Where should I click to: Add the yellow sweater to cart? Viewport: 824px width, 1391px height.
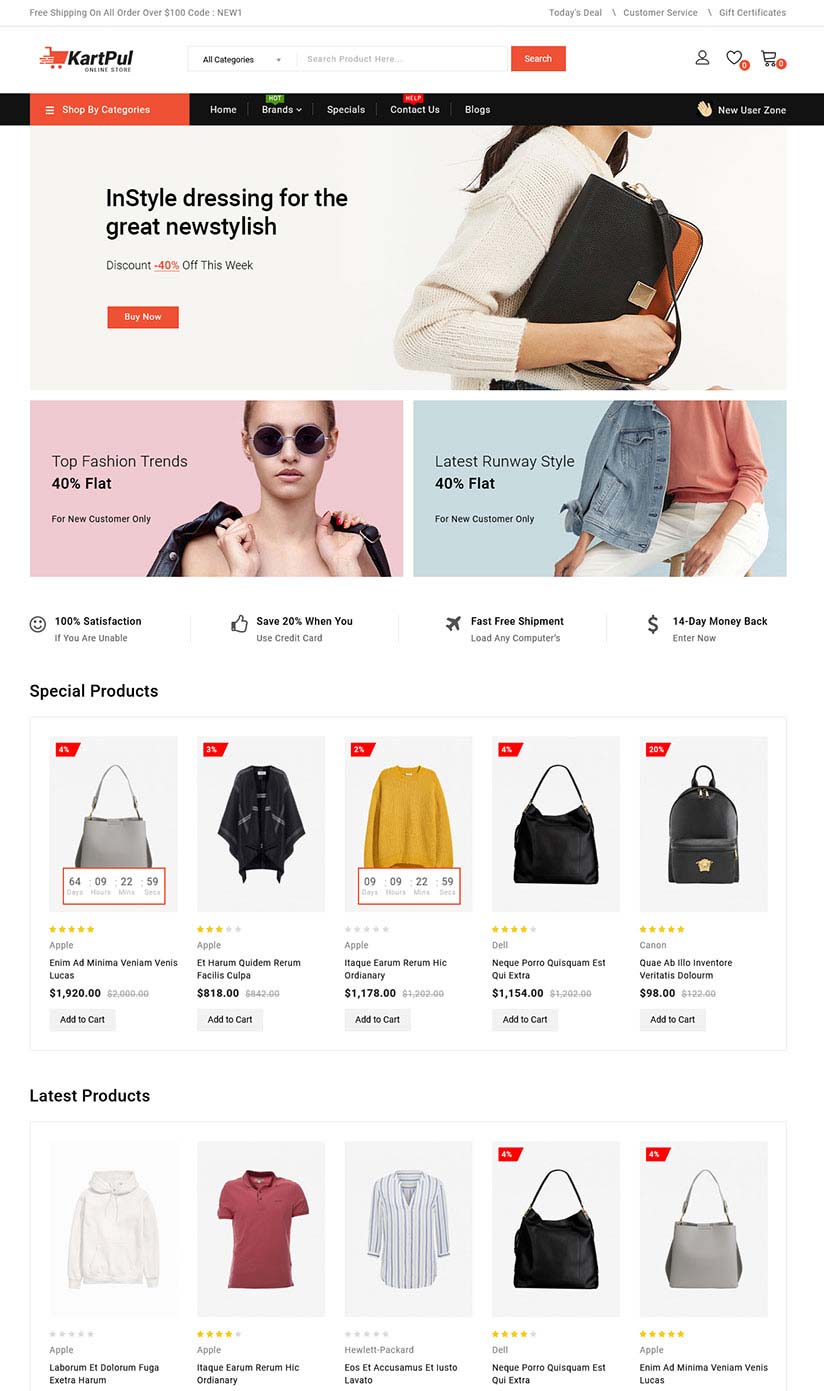pyautogui.click(x=377, y=1020)
